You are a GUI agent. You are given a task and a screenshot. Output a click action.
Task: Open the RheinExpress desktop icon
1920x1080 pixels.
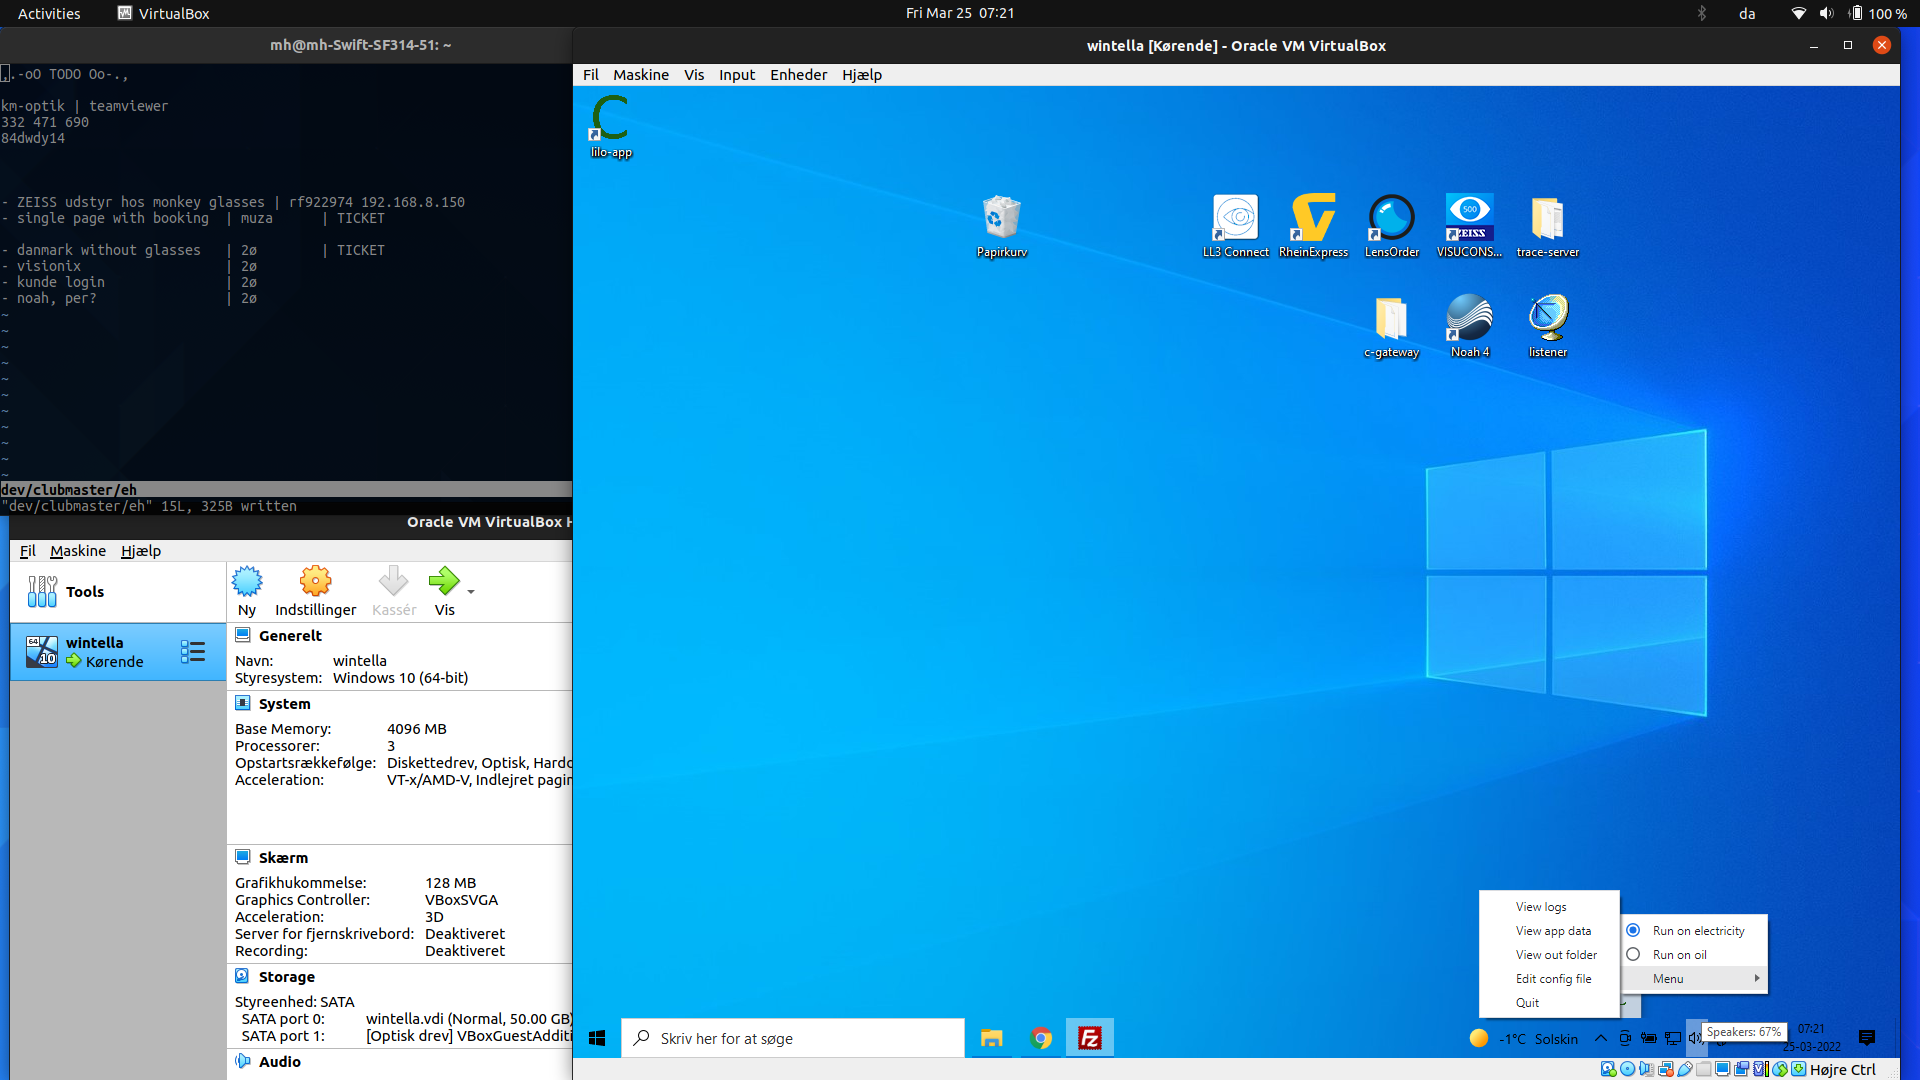tap(1313, 218)
